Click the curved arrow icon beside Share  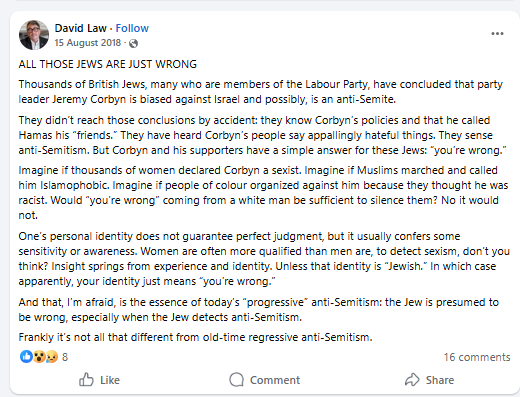(412, 379)
